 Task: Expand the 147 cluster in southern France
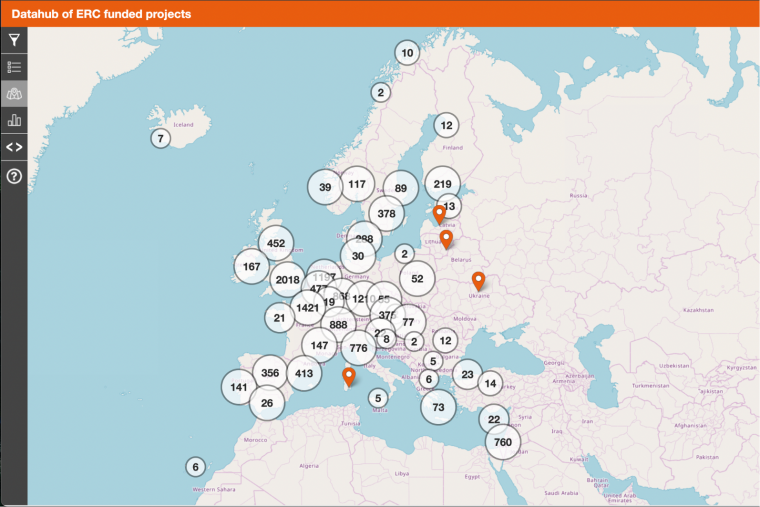pos(319,346)
